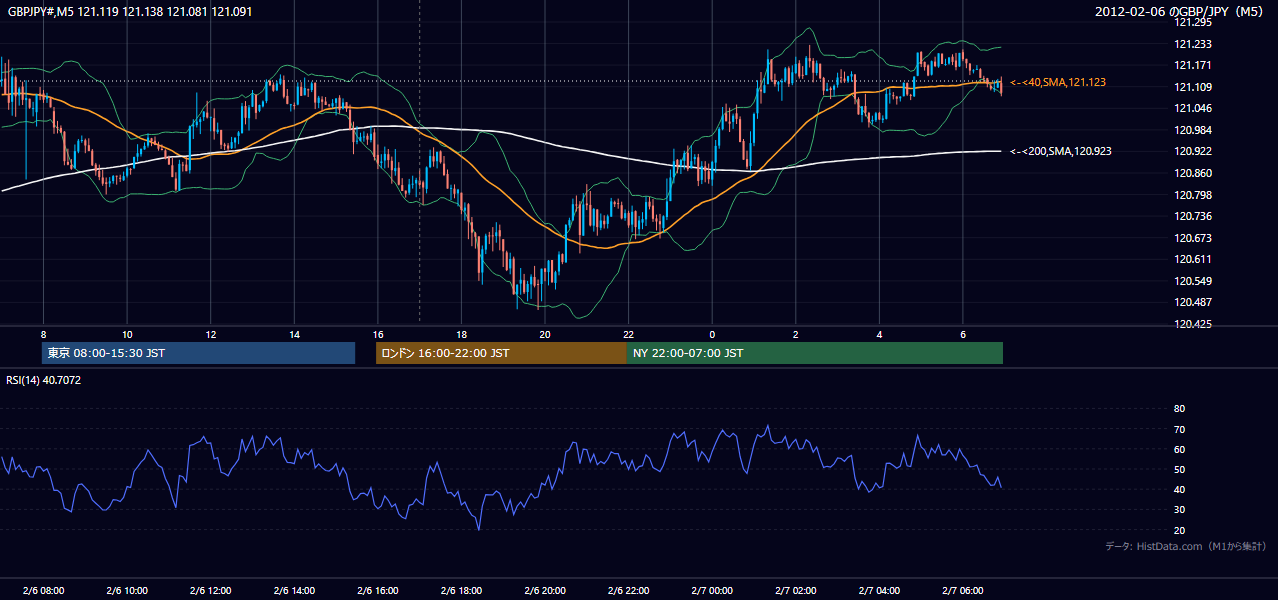Click hour tick 8 on chart axis
This screenshot has height=600, width=1278.
[43, 334]
